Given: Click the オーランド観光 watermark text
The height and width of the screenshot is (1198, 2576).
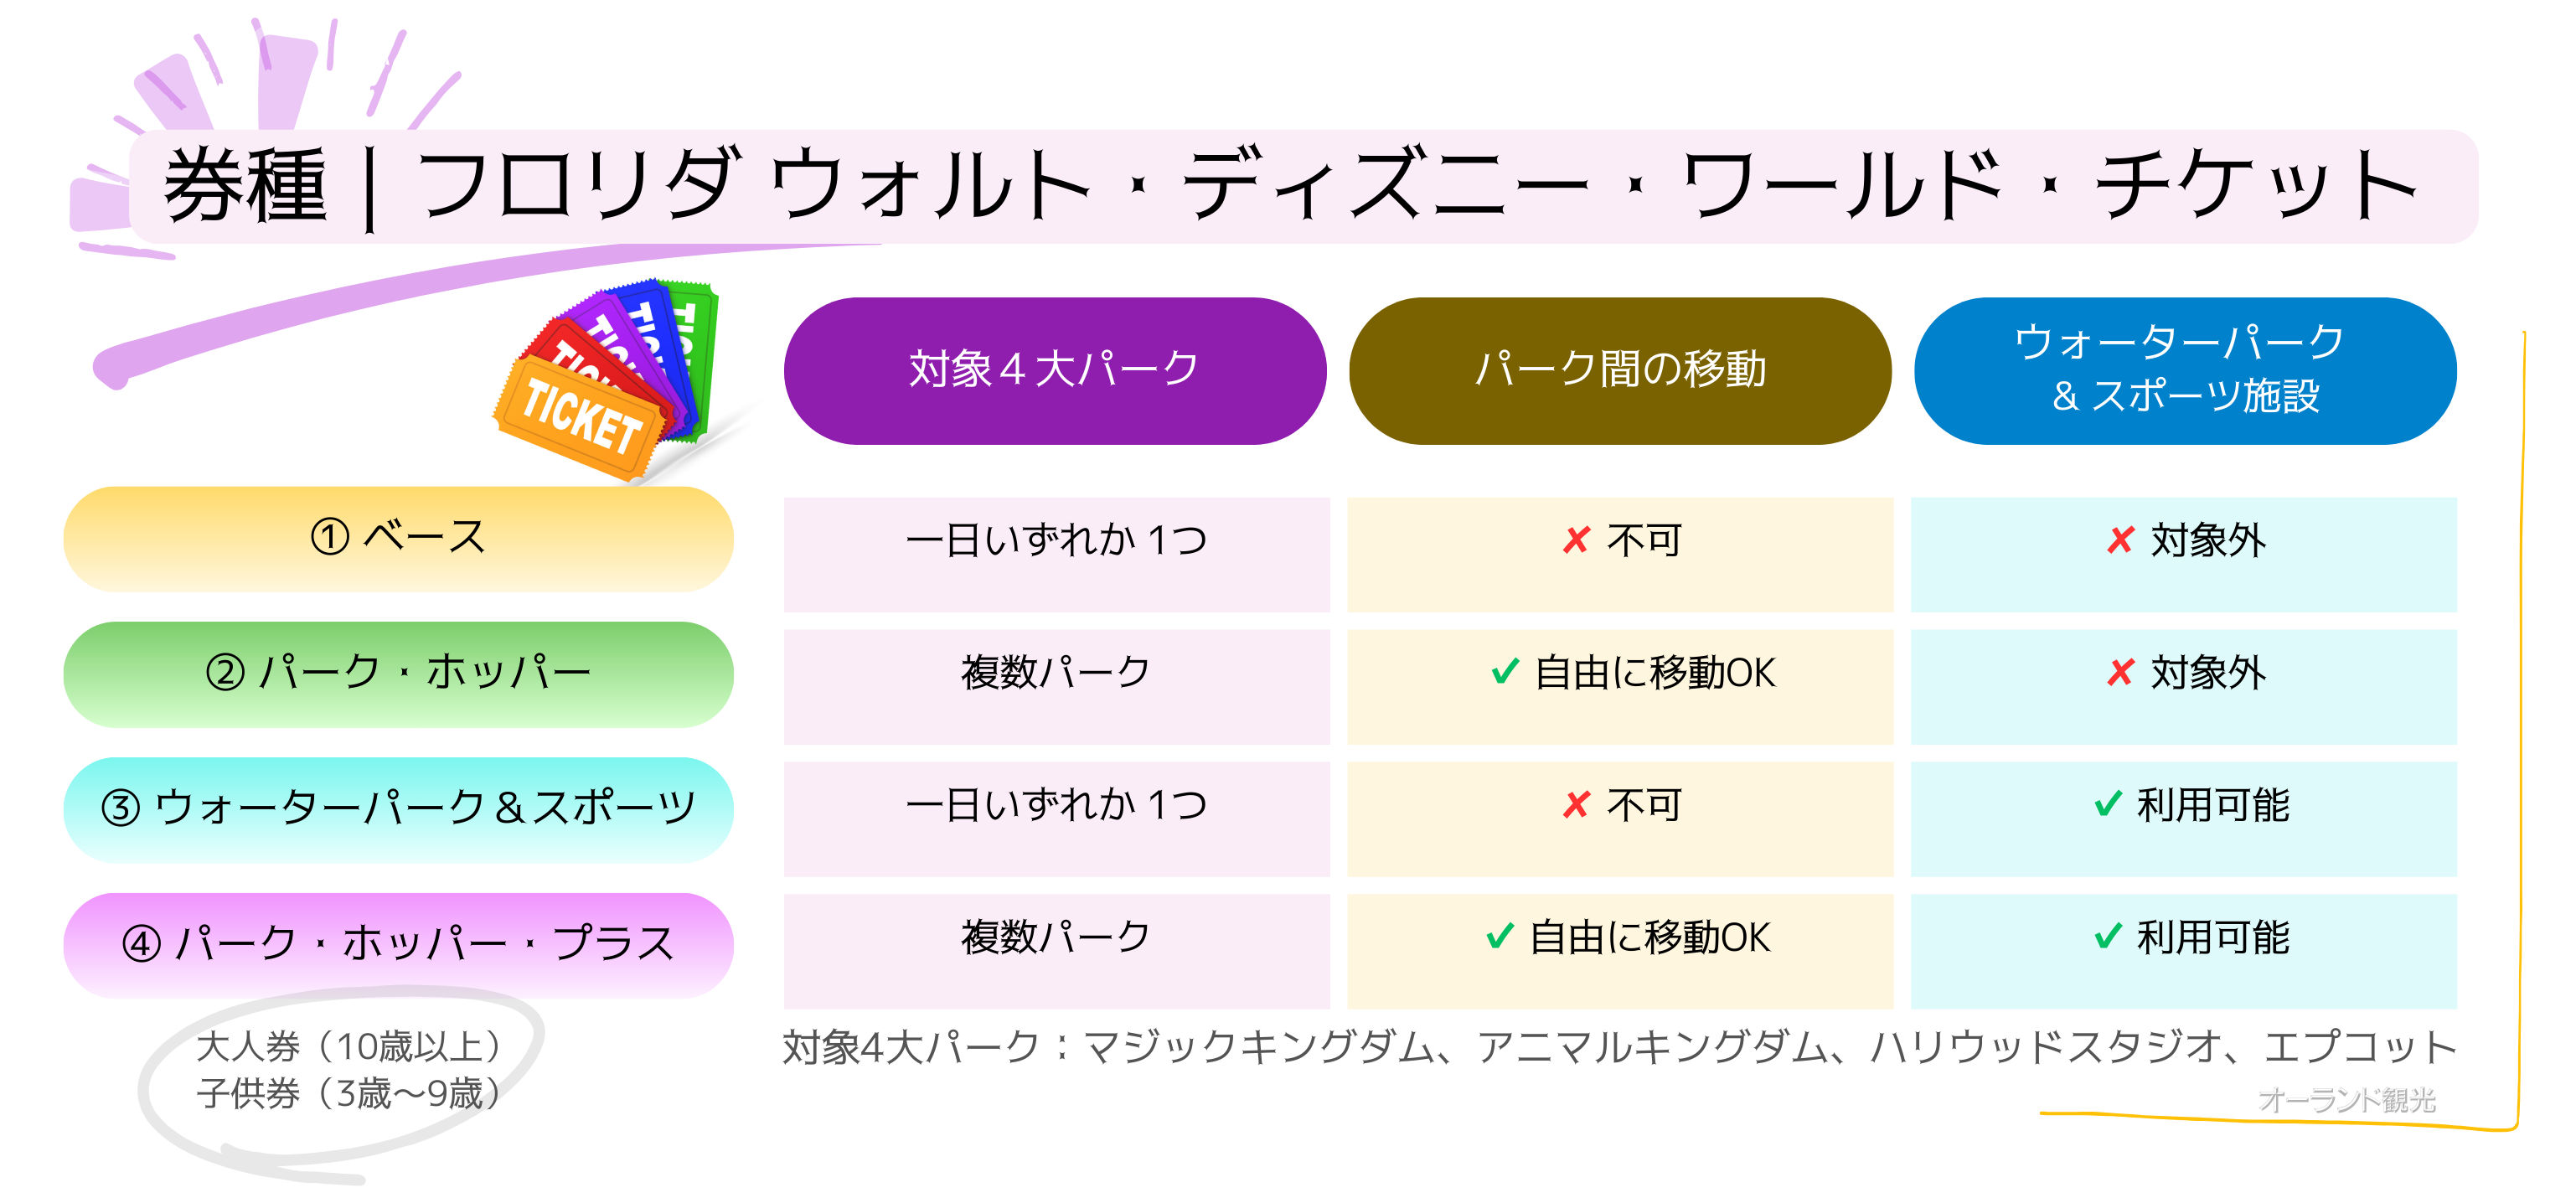Looking at the screenshot, I should tap(2346, 1100).
